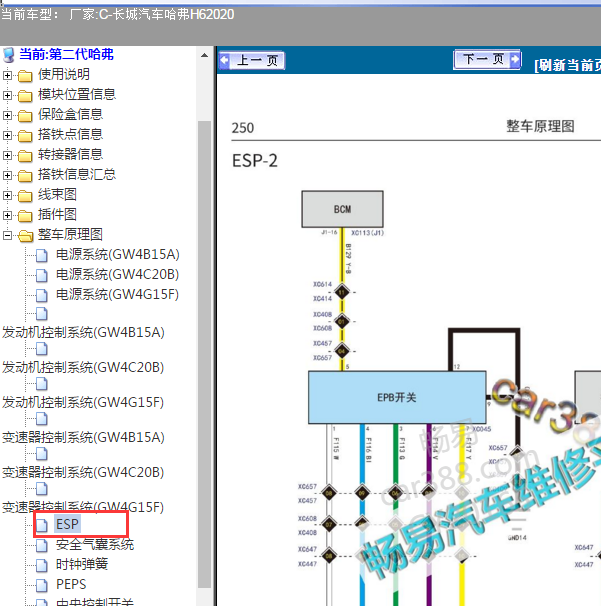Select 转接器信息 in the tree
The height and width of the screenshot is (606, 601).
coord(70,155)
